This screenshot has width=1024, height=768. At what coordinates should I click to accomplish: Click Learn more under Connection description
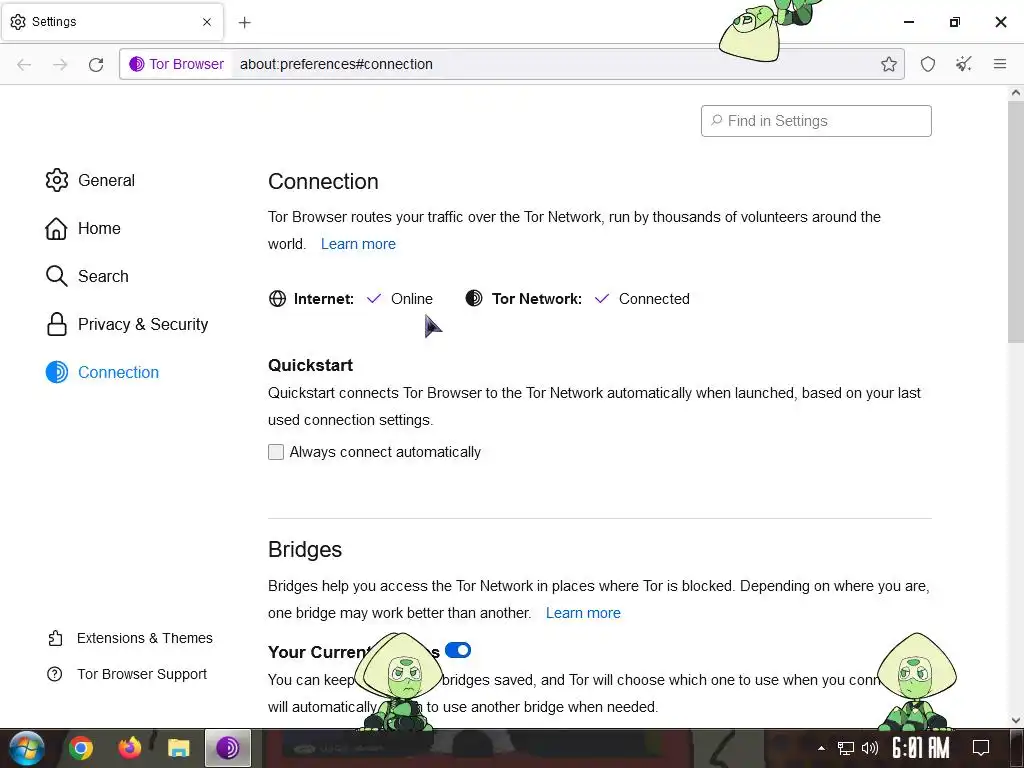point(358,244)
